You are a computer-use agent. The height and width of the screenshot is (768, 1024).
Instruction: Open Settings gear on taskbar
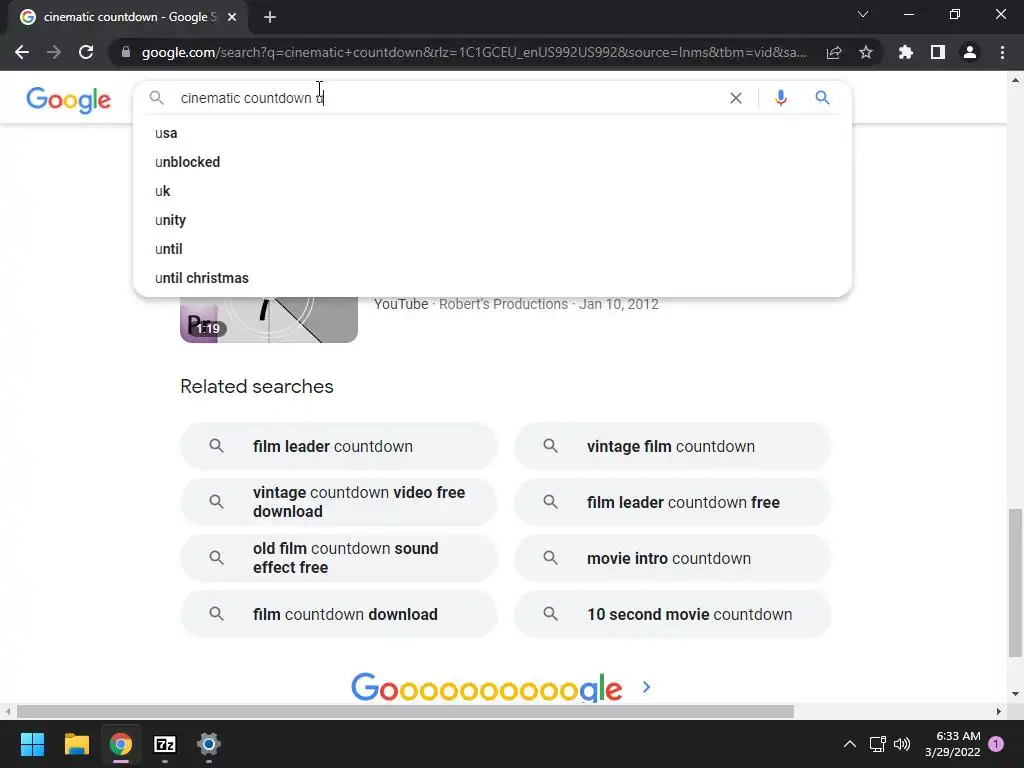tap(209, 744)
